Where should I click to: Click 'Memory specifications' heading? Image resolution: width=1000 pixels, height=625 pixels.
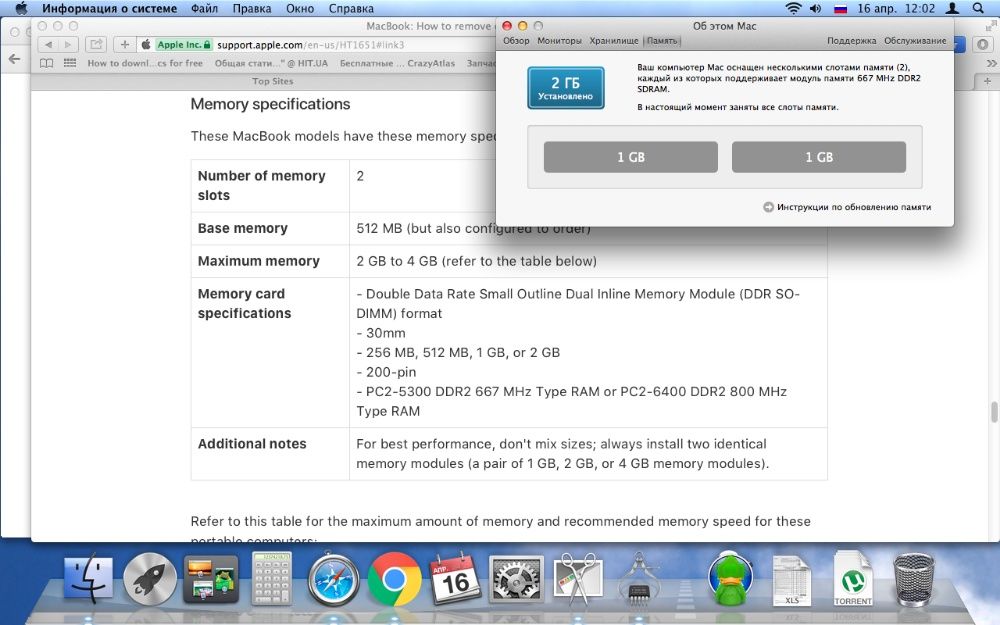[x=270, y=104]
